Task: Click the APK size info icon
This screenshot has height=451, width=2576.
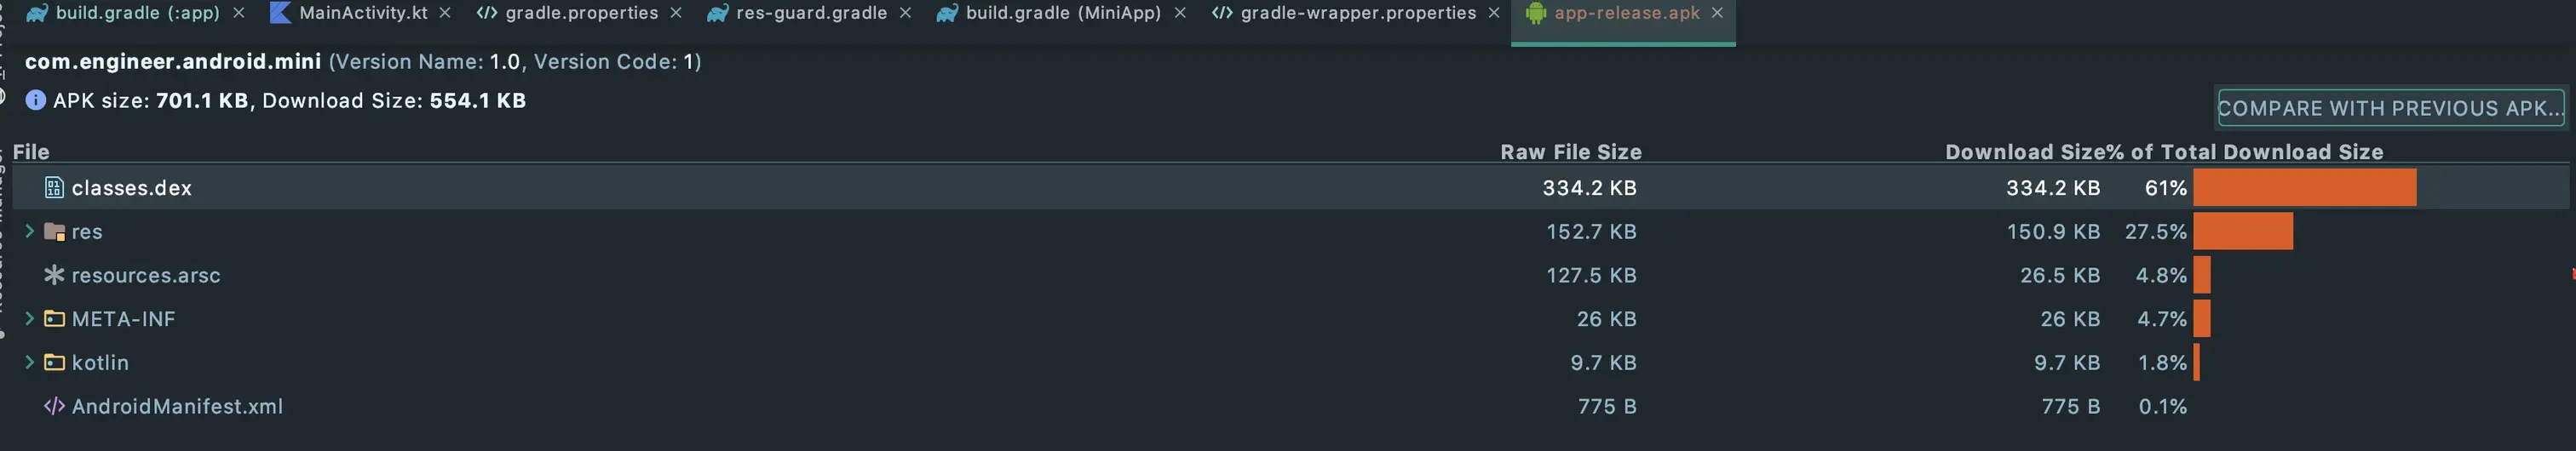Action: (x=35, y=100)
